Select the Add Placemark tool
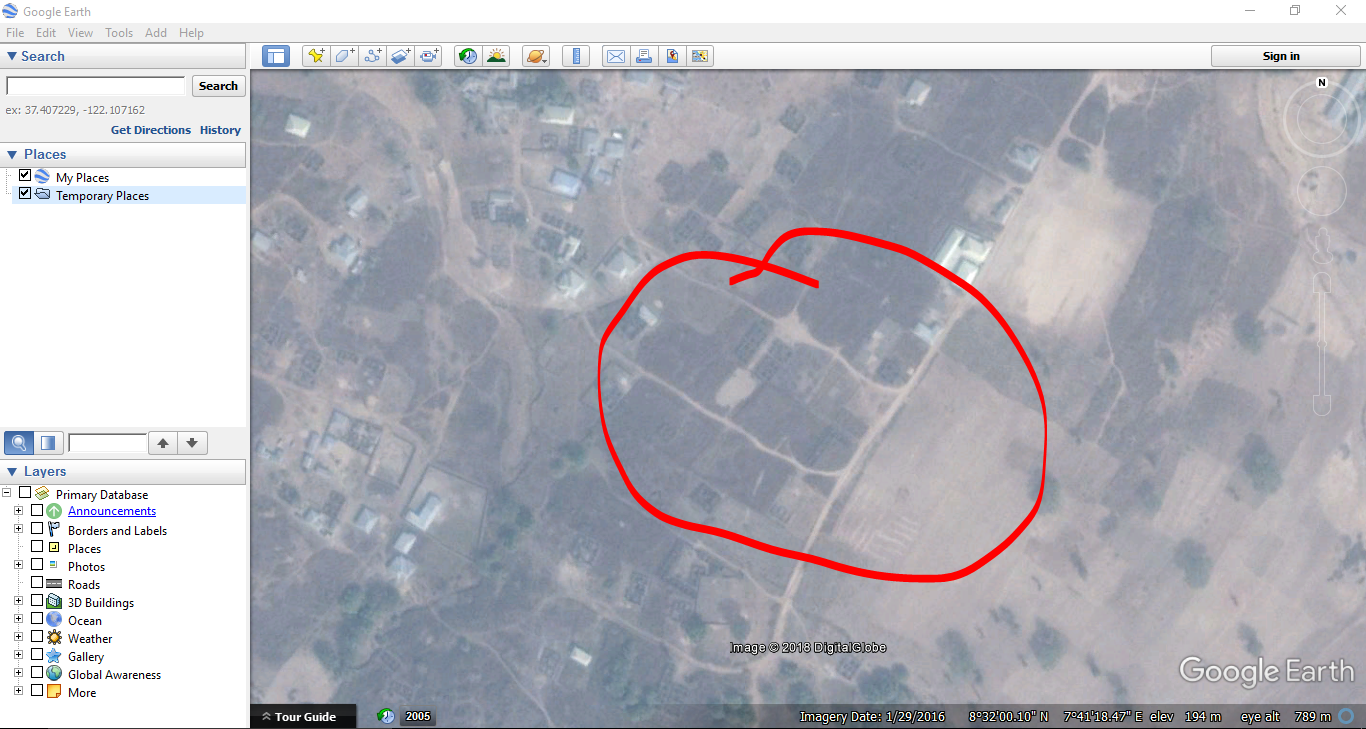 click(316, 56)
